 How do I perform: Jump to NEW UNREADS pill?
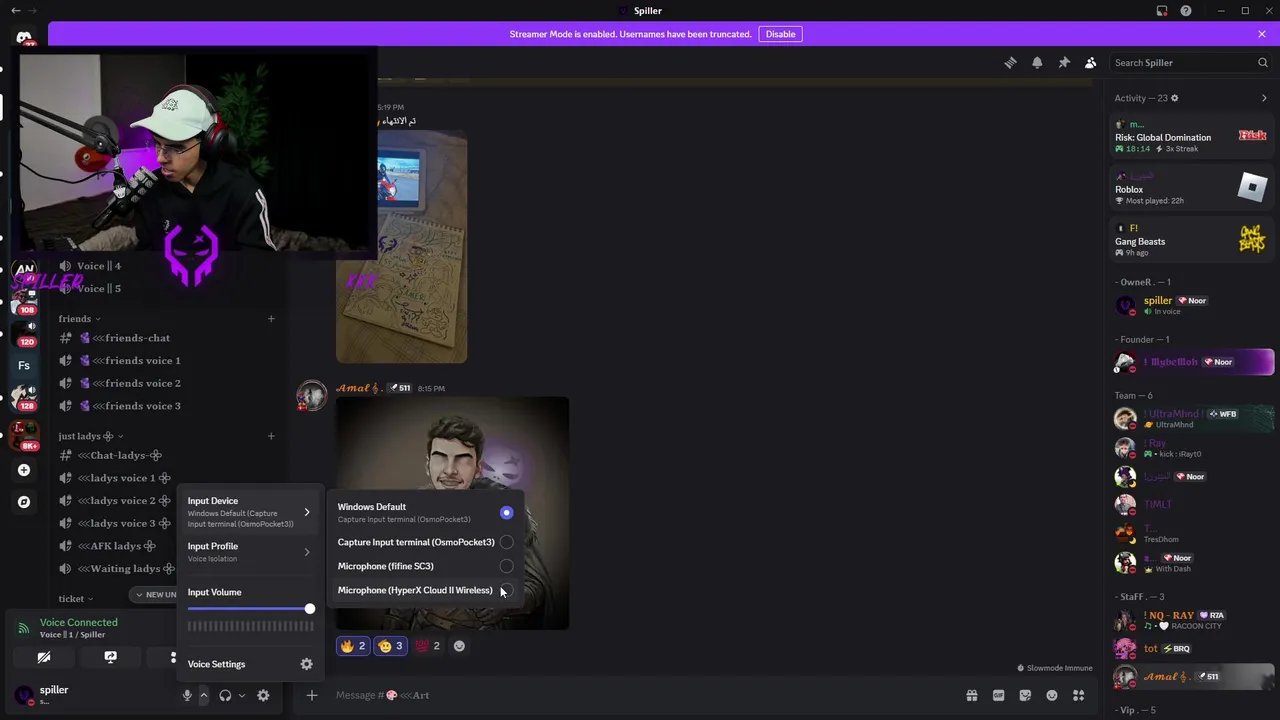tap(156, 594)
